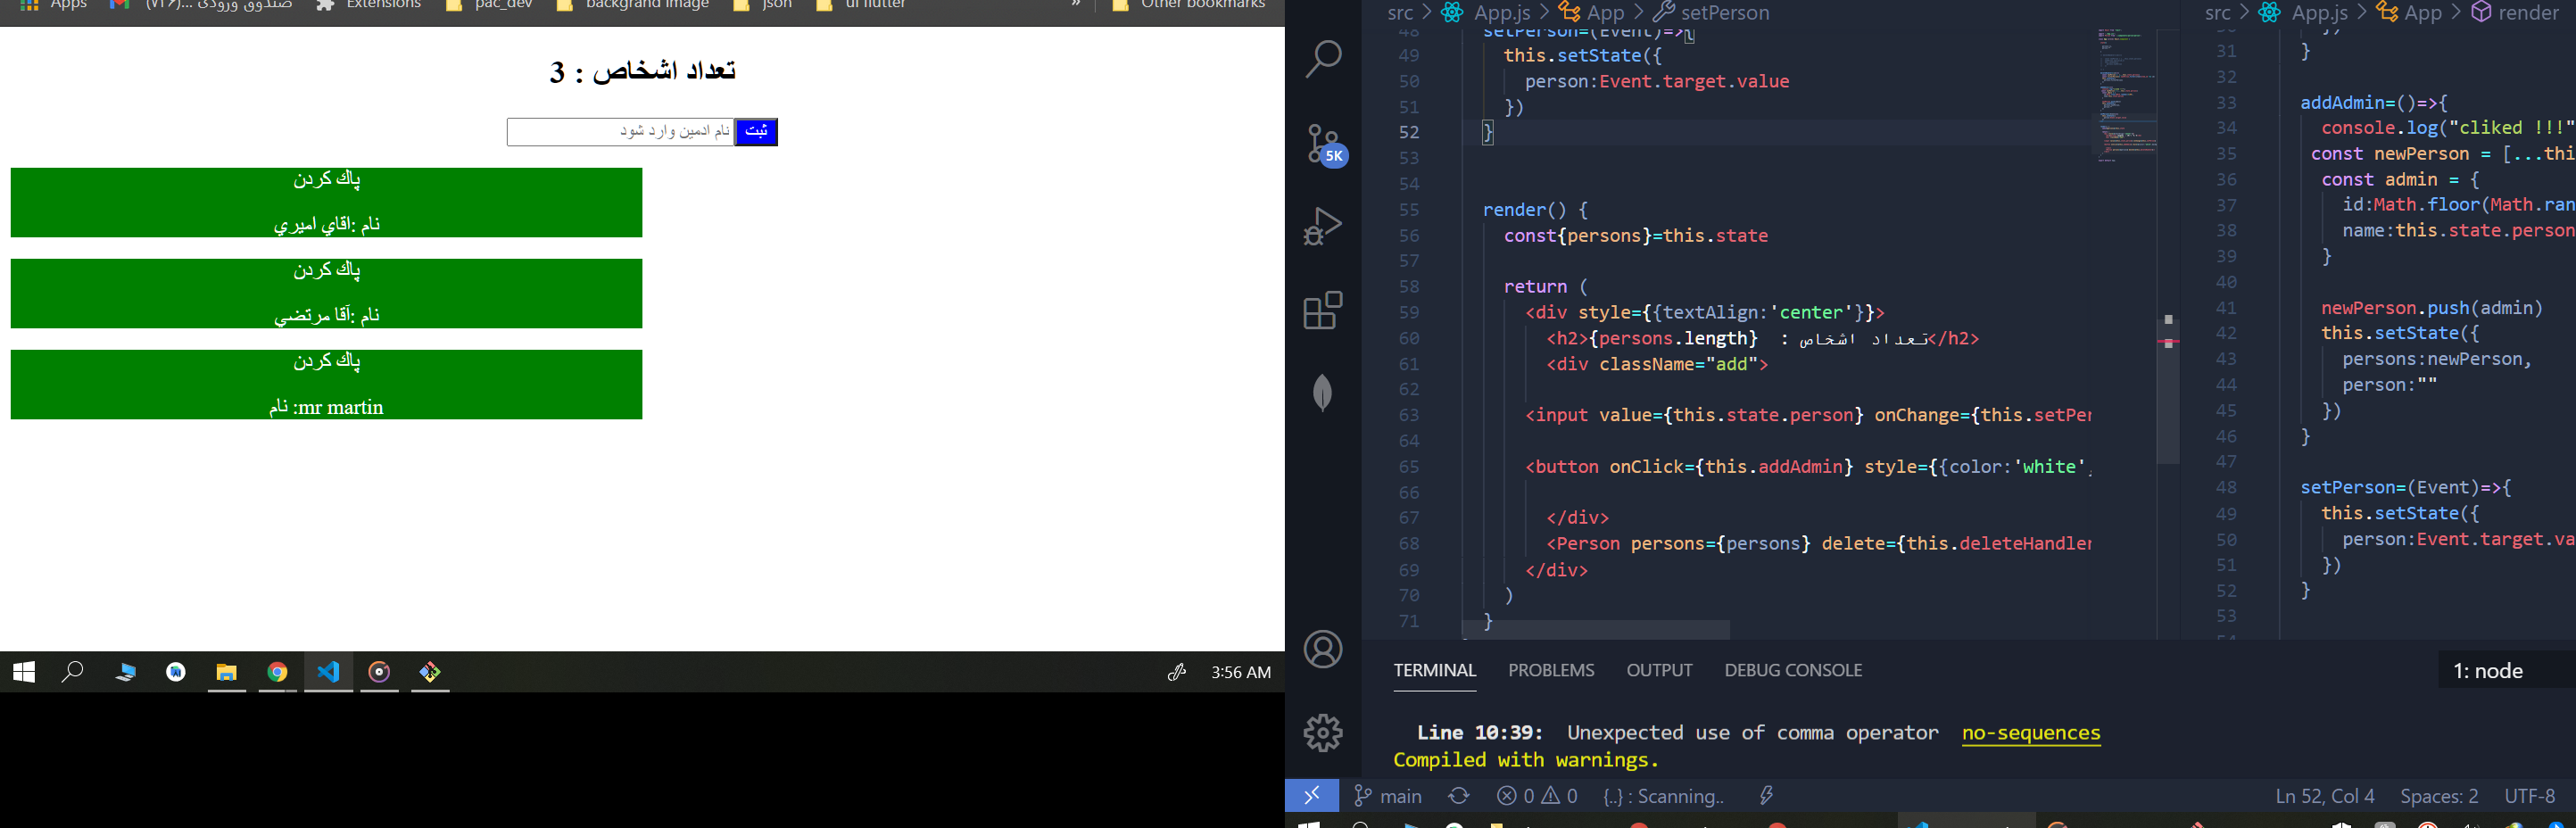Image resolution: width=2576 pixels, height=828 pixels.
Task: Open the Source Control view showing 5K badge
Action: 1322,143
